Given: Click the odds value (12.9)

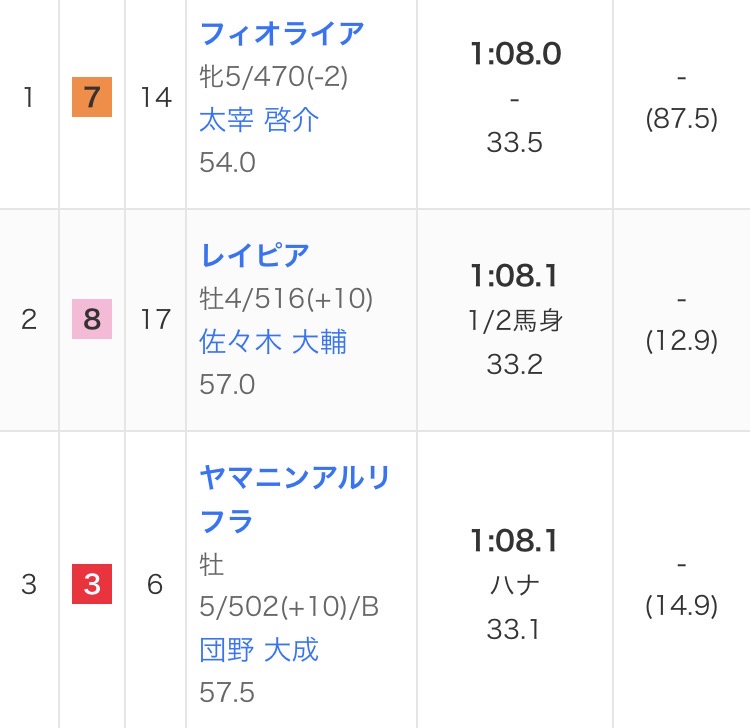Looking at the screenshot, I should point(681,342).
